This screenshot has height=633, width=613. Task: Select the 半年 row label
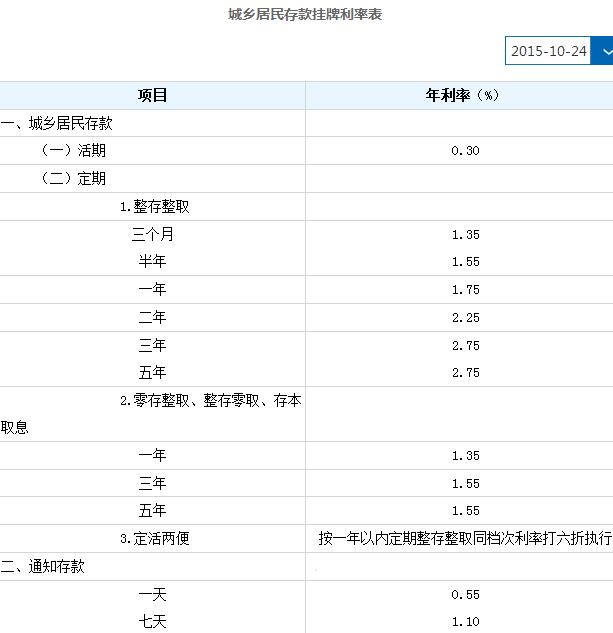pyautogui.click(x=152, y=262)
